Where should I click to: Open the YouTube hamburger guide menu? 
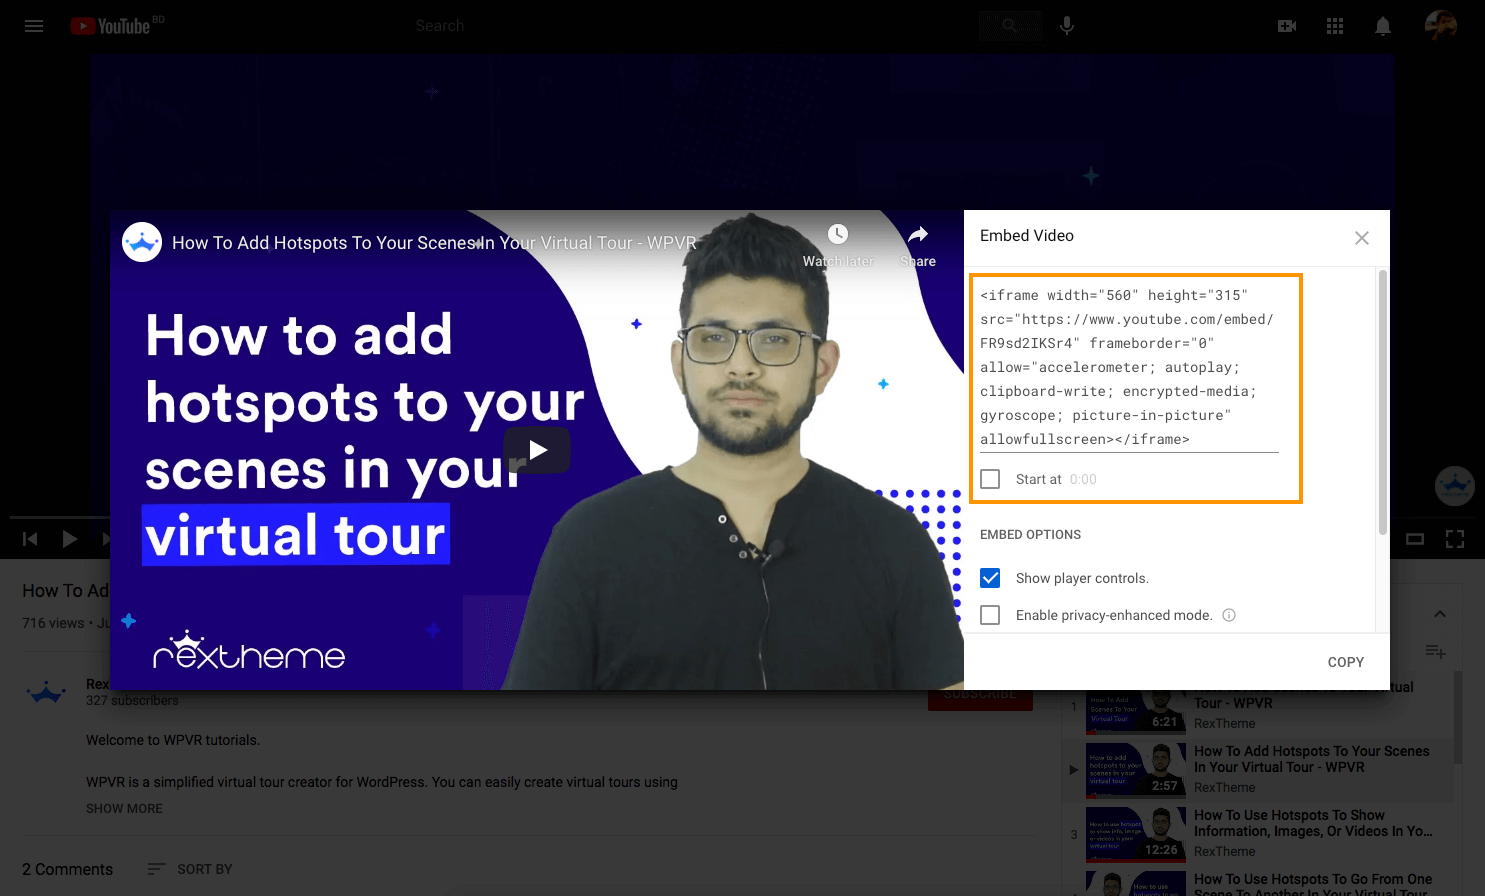34,26
